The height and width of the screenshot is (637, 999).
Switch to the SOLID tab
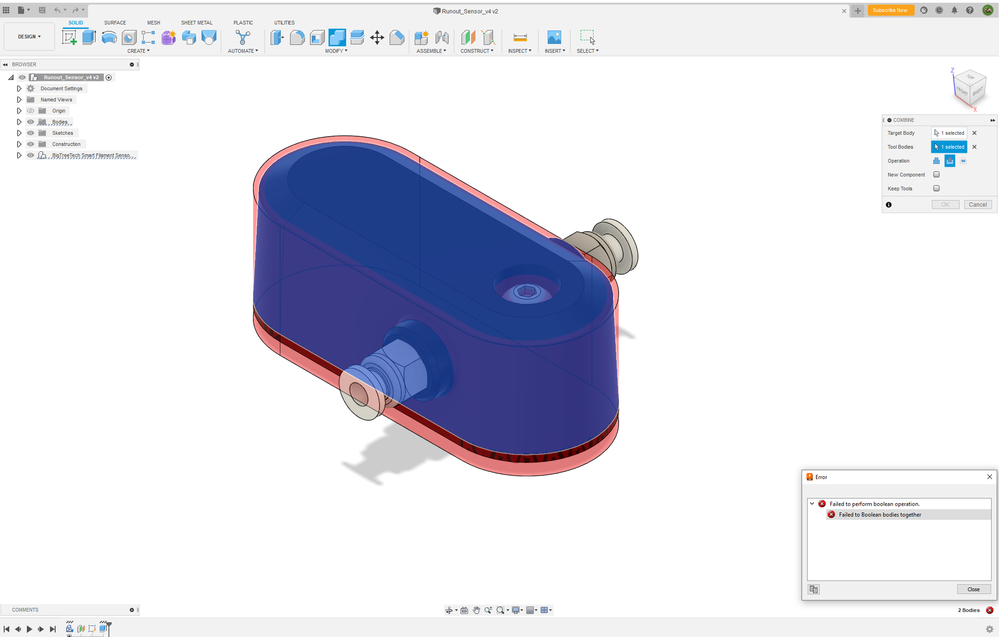(76, 22)
